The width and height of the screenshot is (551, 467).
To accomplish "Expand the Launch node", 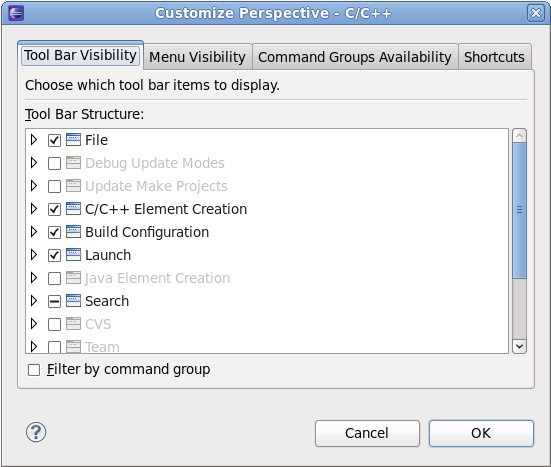I will point(34,255).
